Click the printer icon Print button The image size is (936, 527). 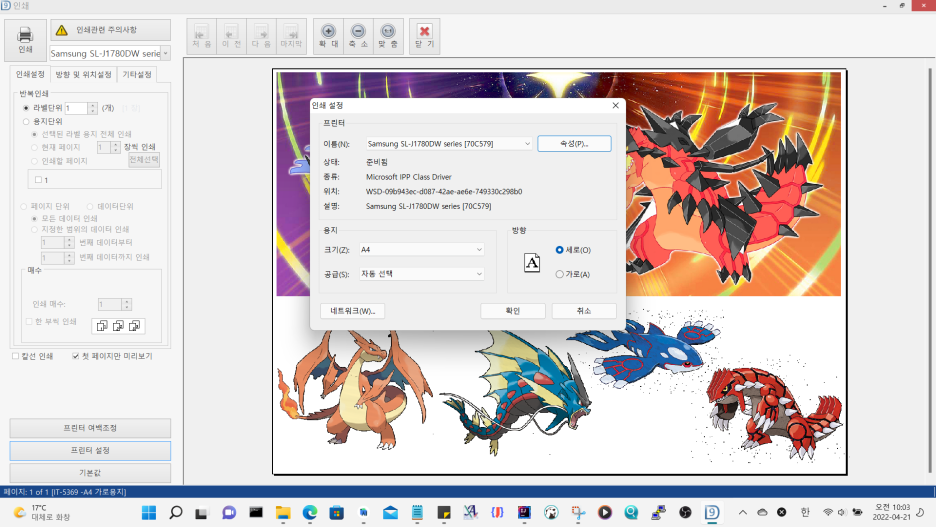click(x=25, y=40)
